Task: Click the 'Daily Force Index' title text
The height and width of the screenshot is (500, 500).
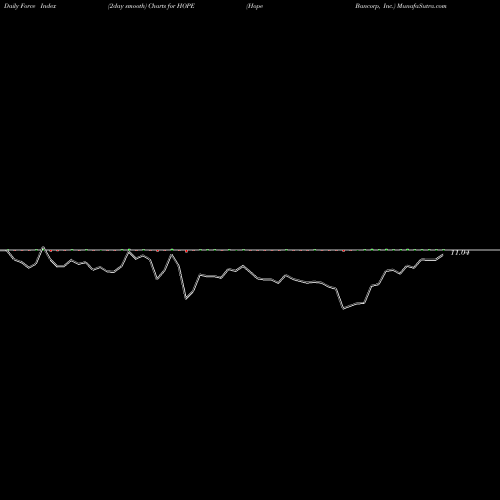Action: 30,6
